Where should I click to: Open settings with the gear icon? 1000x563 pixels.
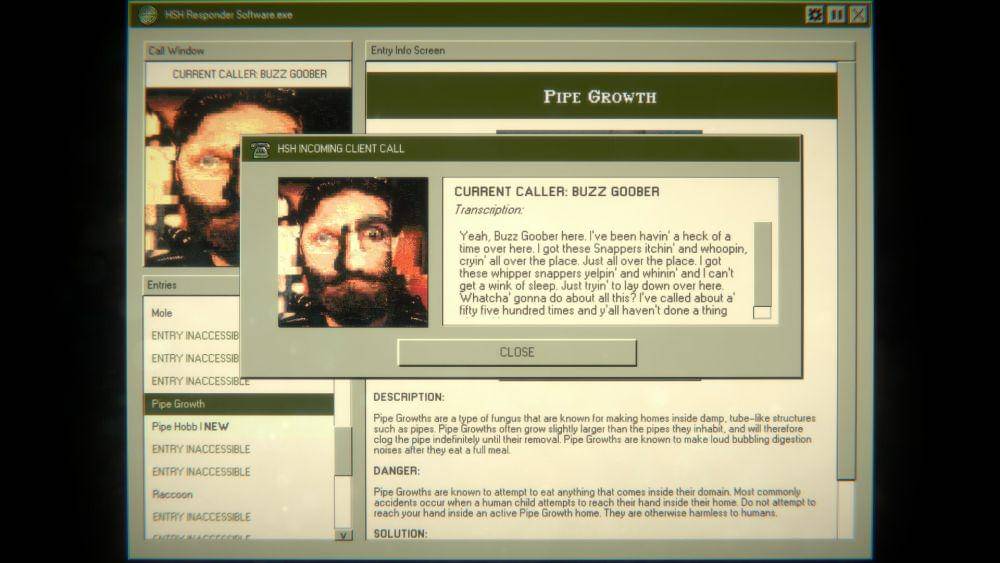click(x=815, y=15)
